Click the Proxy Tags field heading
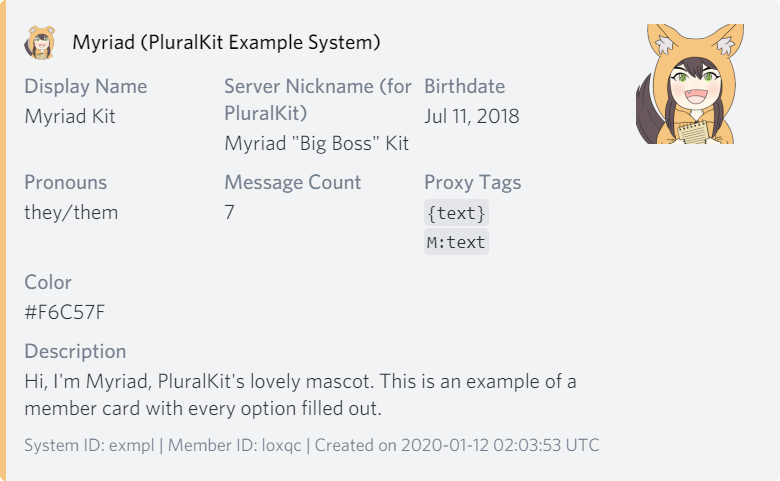 pos(472,182)
